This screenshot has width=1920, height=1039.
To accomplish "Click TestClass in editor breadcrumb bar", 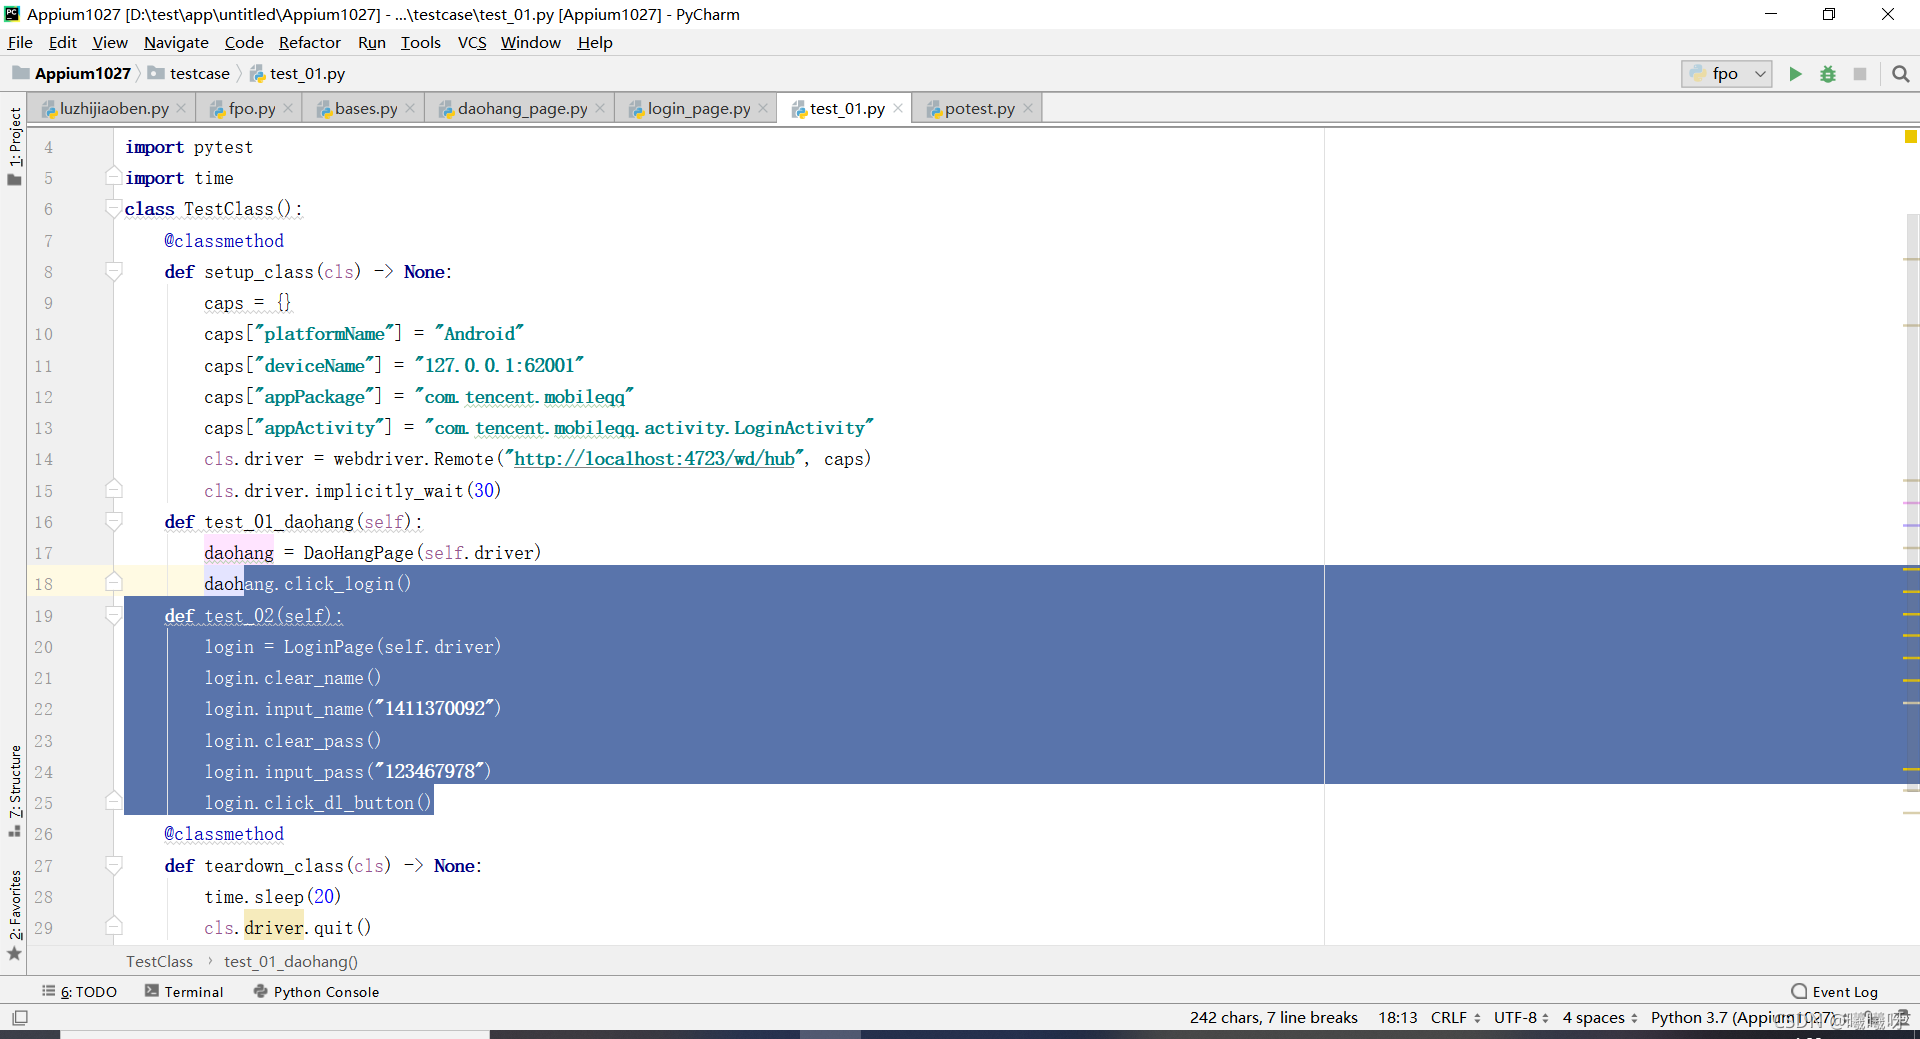I will (159, 961).
